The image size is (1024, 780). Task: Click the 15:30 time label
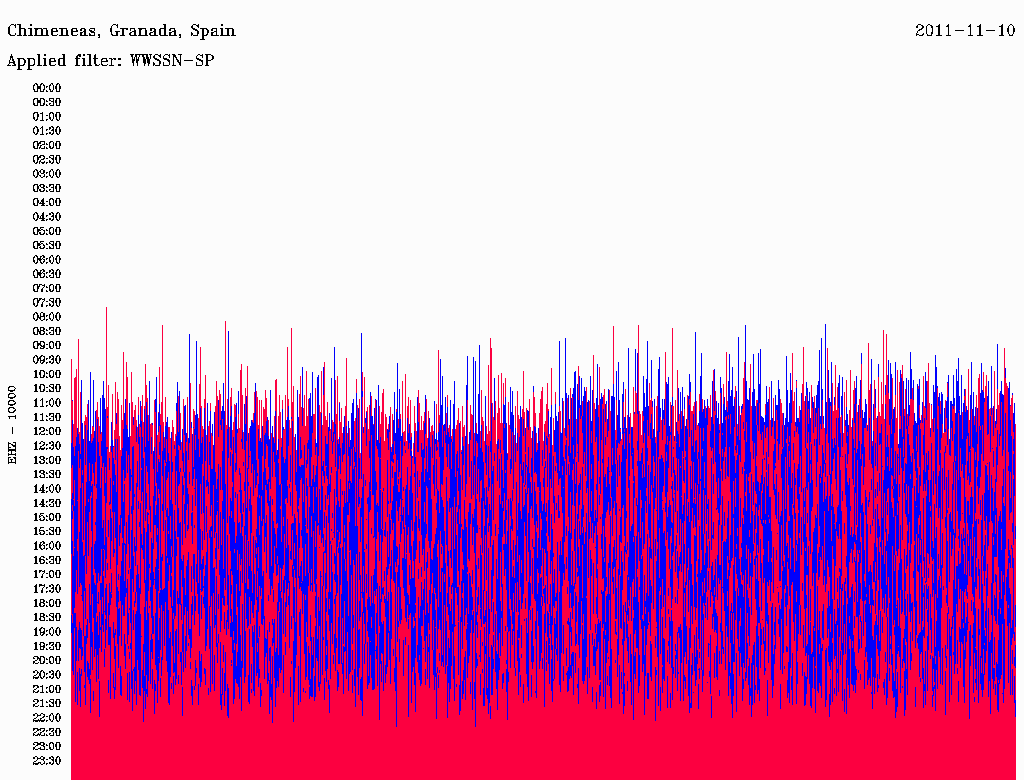coord(47,531)
